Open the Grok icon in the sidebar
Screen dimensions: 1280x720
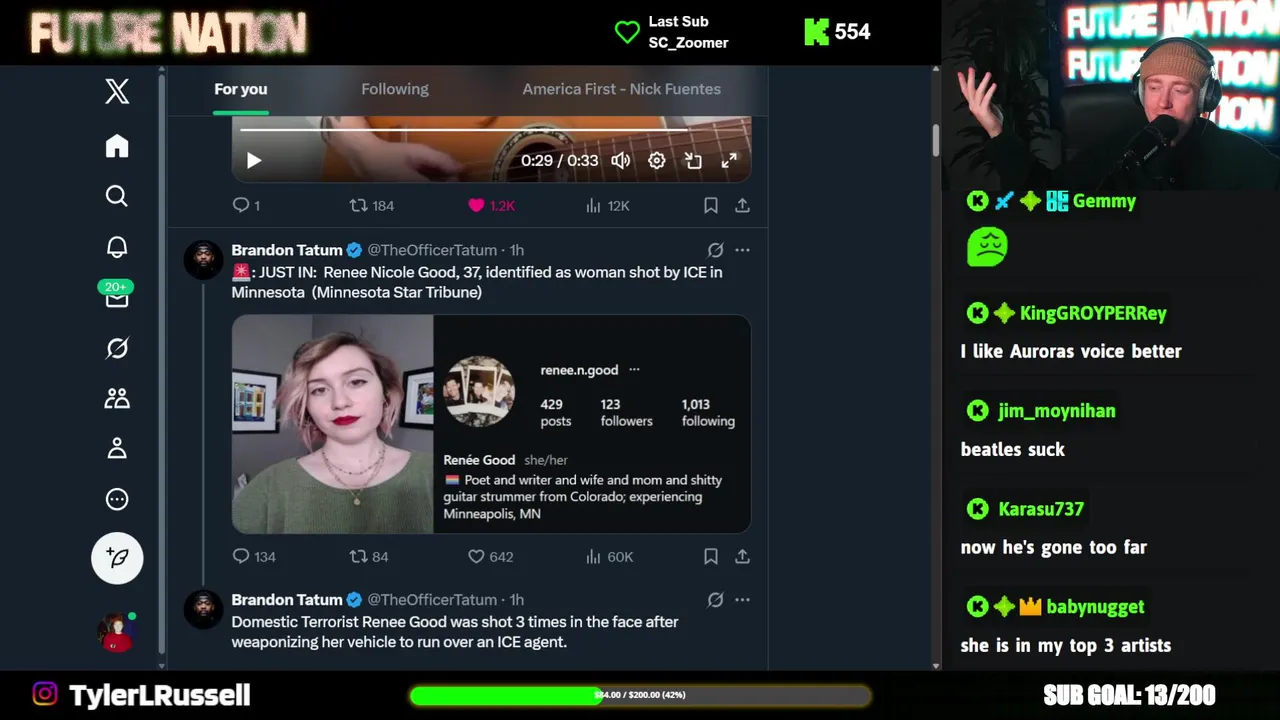point(117,348)
